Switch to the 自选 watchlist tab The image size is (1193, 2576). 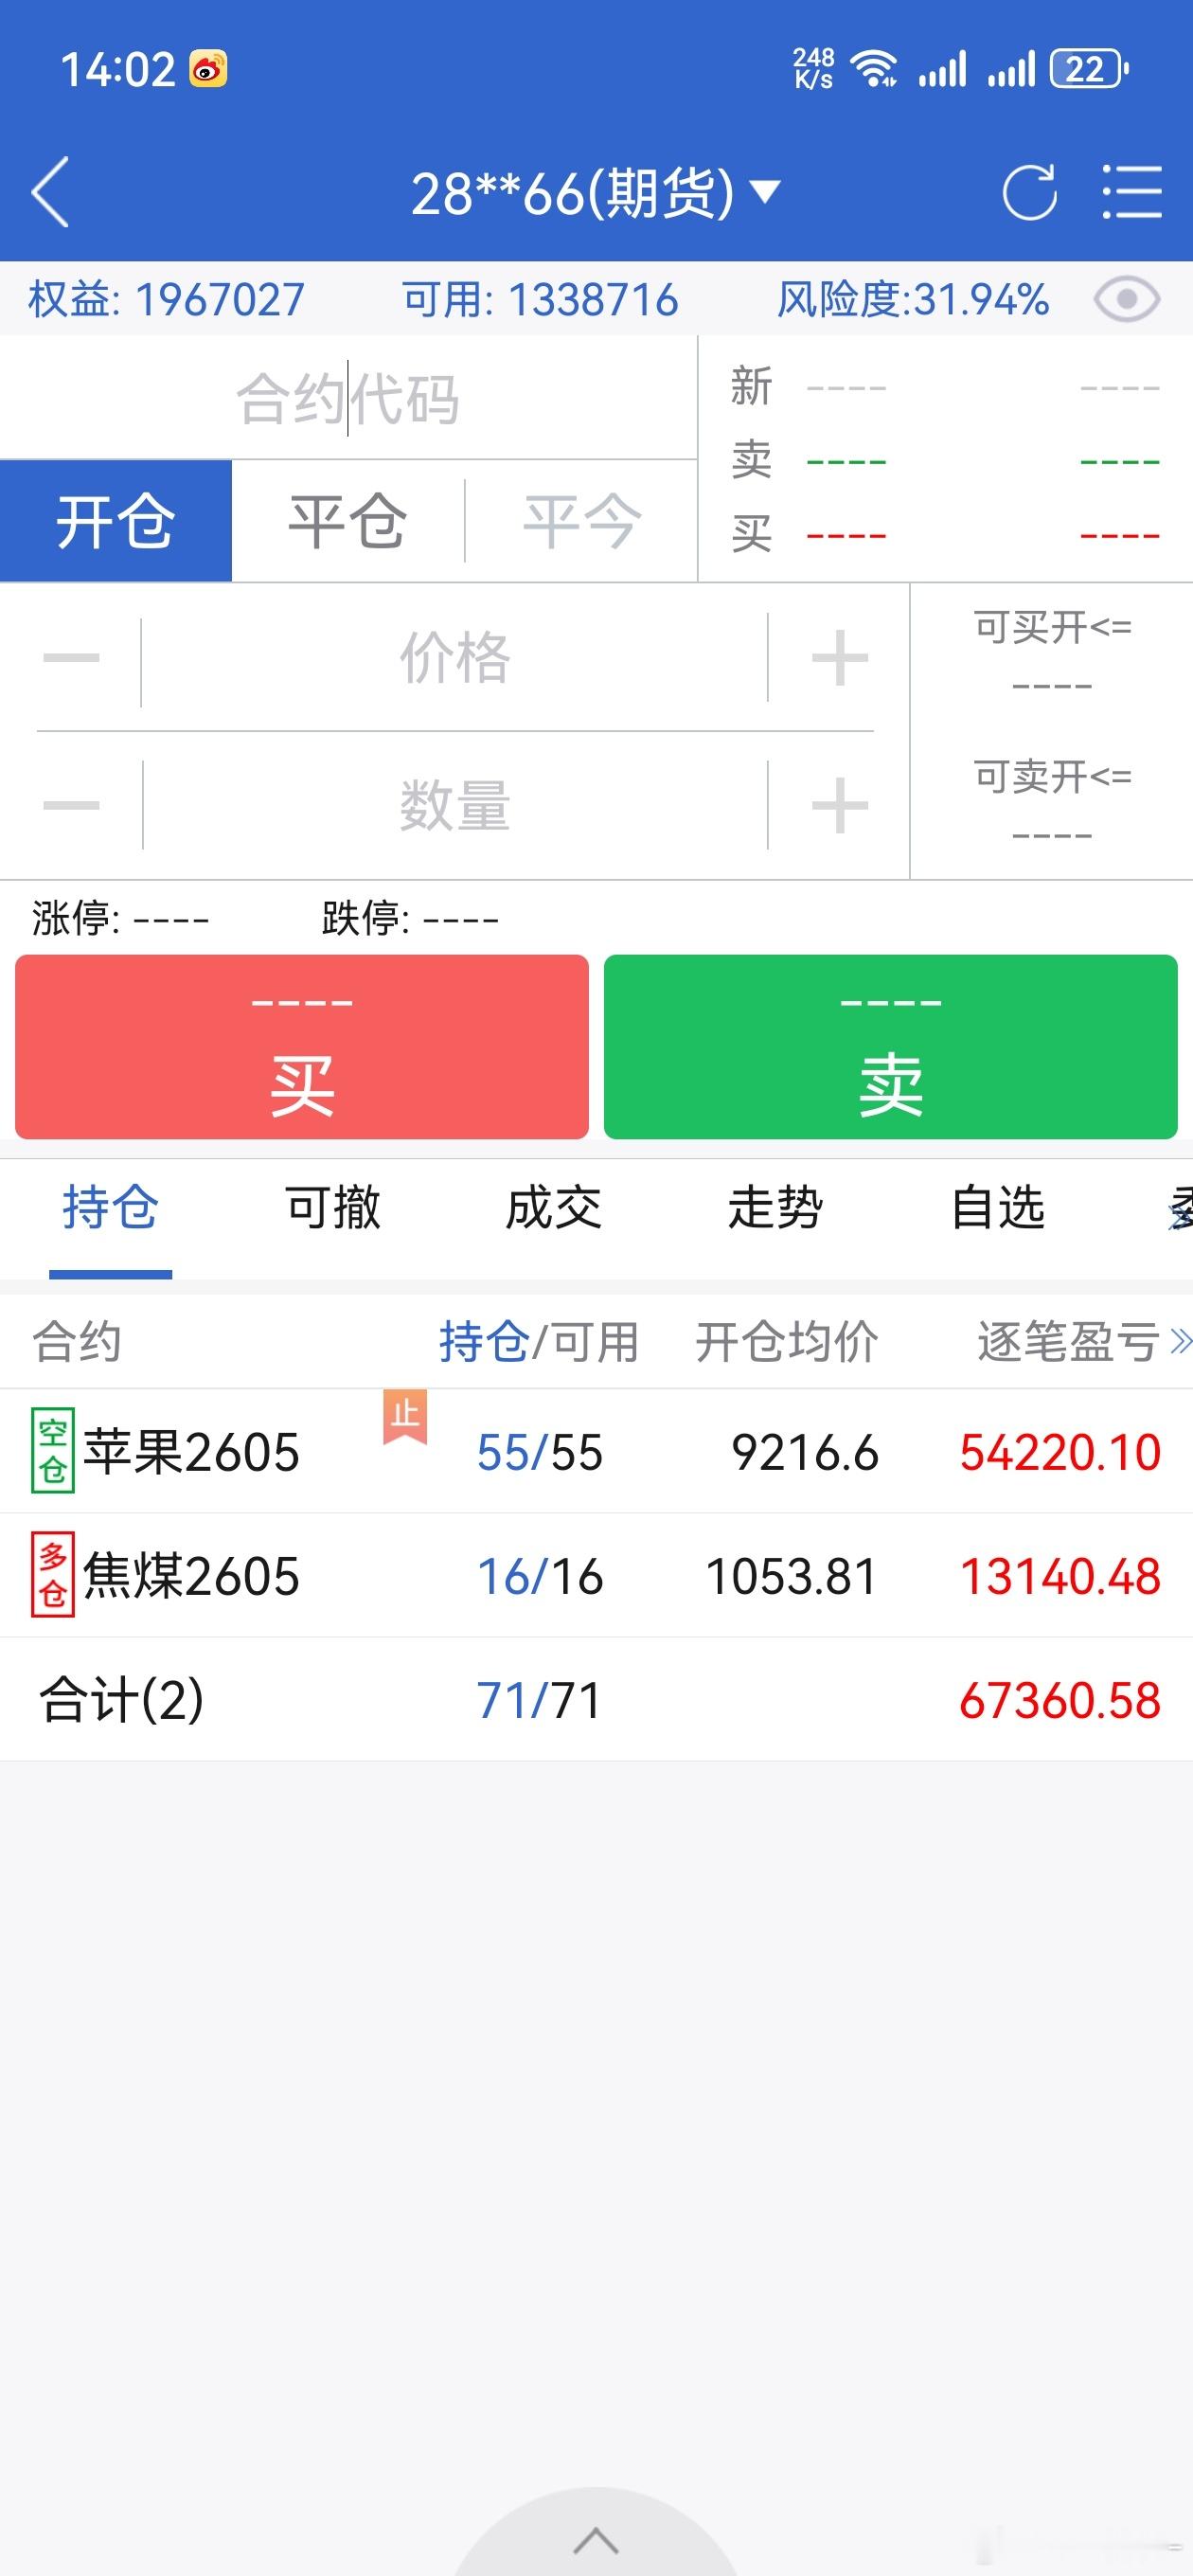point(998,1208)
